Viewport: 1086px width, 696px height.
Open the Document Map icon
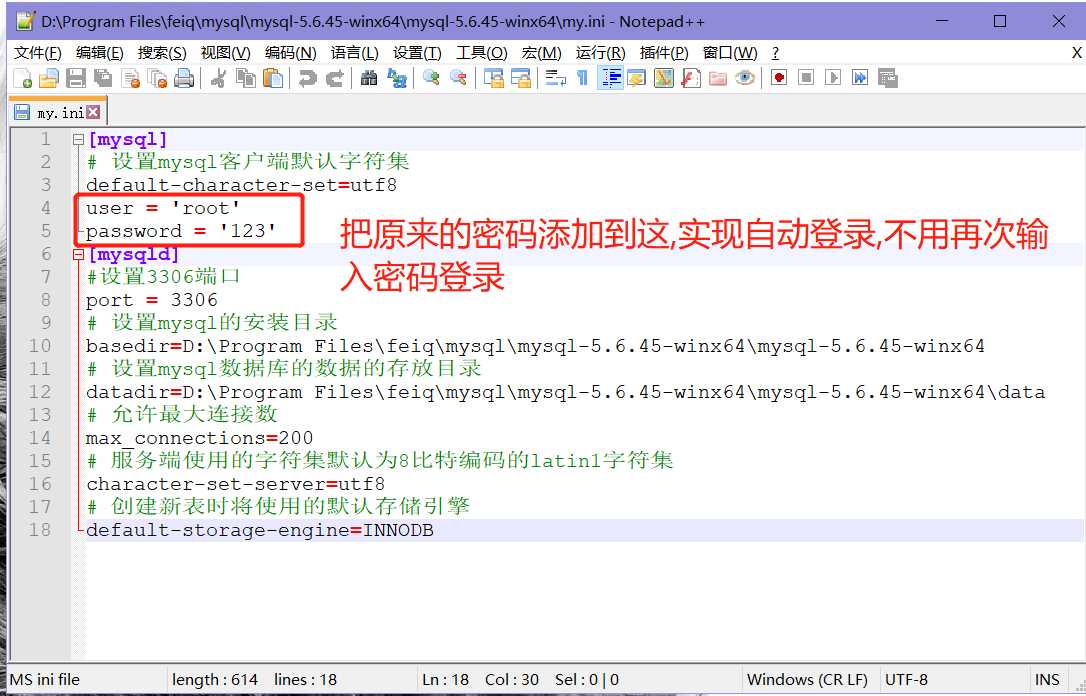point(664,78)
